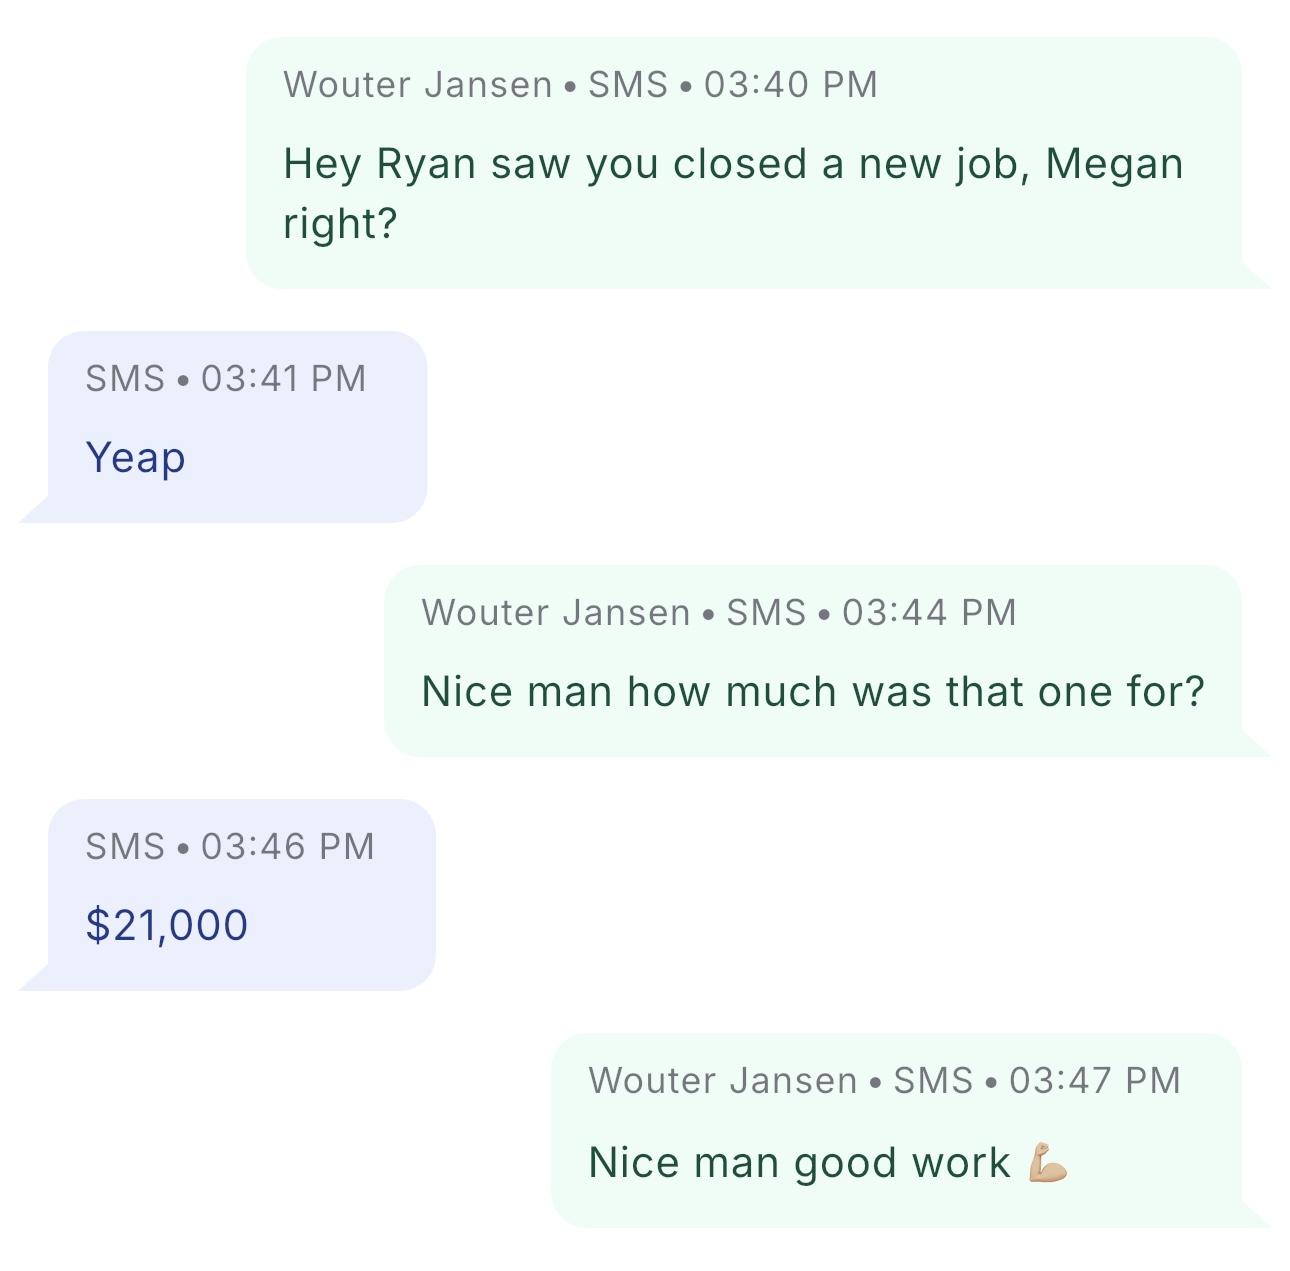This screenshot has height=1271, width=1290.
Task: Select the 03:44 PM timestamp
Action: (929, 613)
